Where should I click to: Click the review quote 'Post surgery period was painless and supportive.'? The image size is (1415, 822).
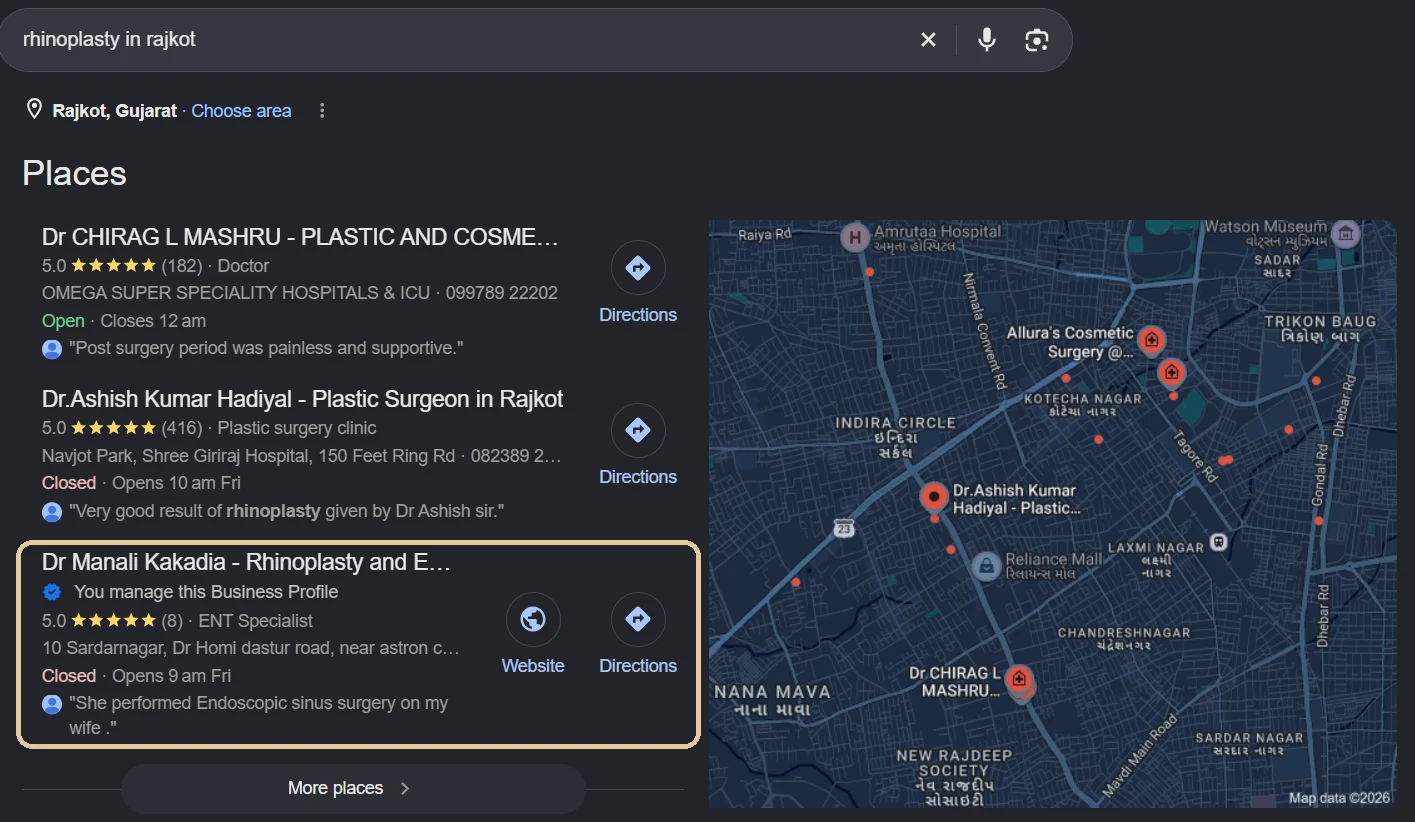coord(266,349)
